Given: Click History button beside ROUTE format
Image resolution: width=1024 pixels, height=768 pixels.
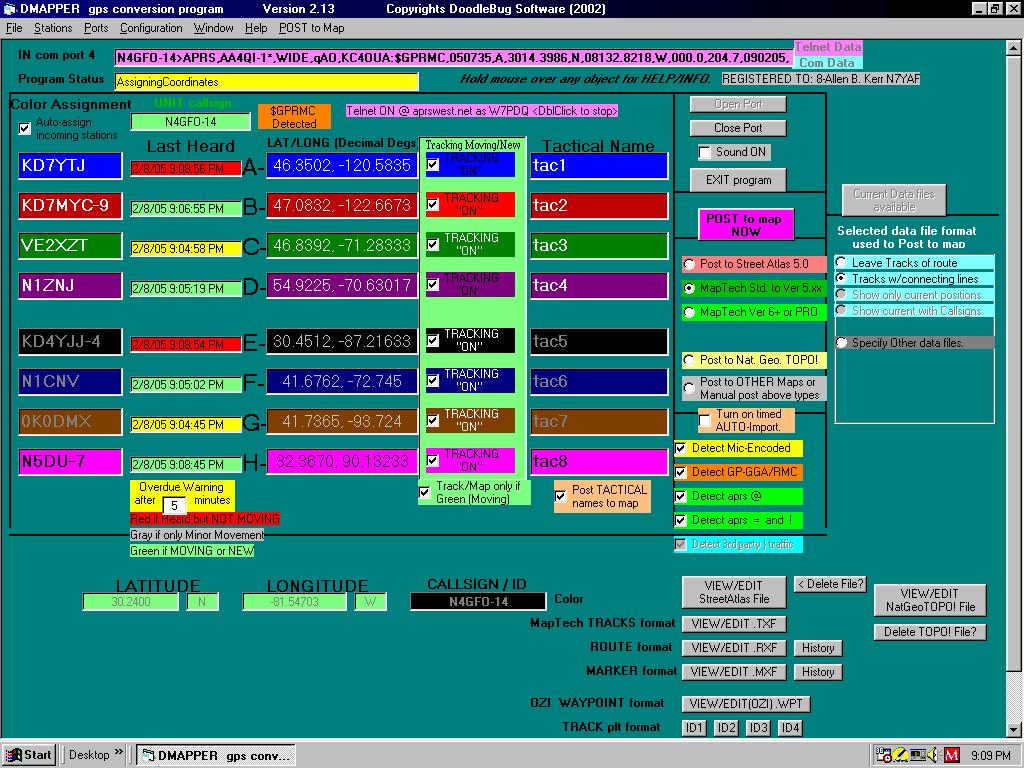Looking at the screenshot, I should click(817, 648).
